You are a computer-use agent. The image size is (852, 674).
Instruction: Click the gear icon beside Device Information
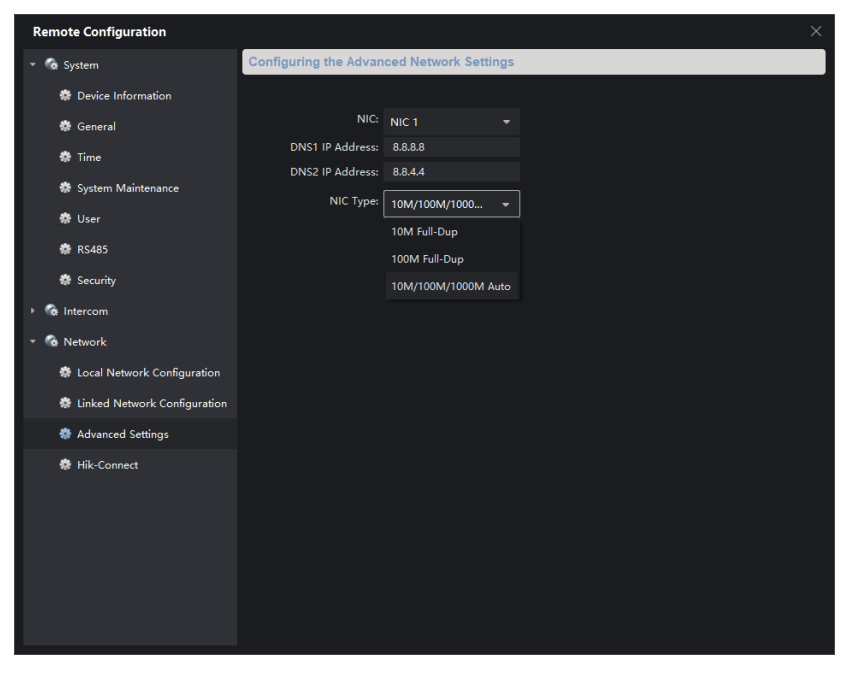[x=66, y=96]
